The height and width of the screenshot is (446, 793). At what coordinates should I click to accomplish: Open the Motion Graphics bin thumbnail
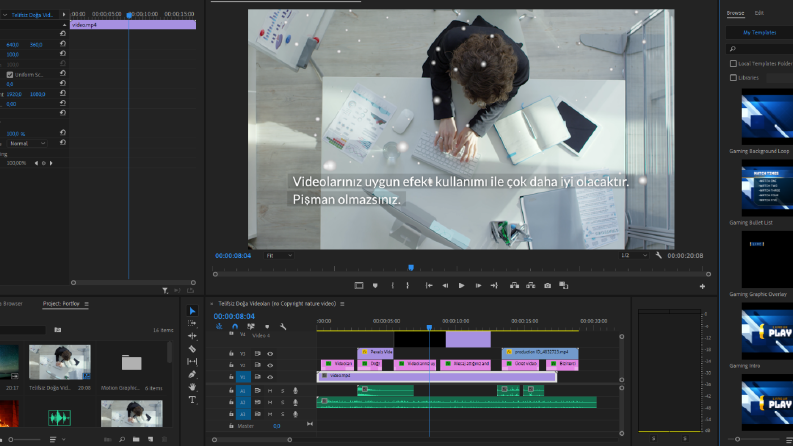coord(131,362)
